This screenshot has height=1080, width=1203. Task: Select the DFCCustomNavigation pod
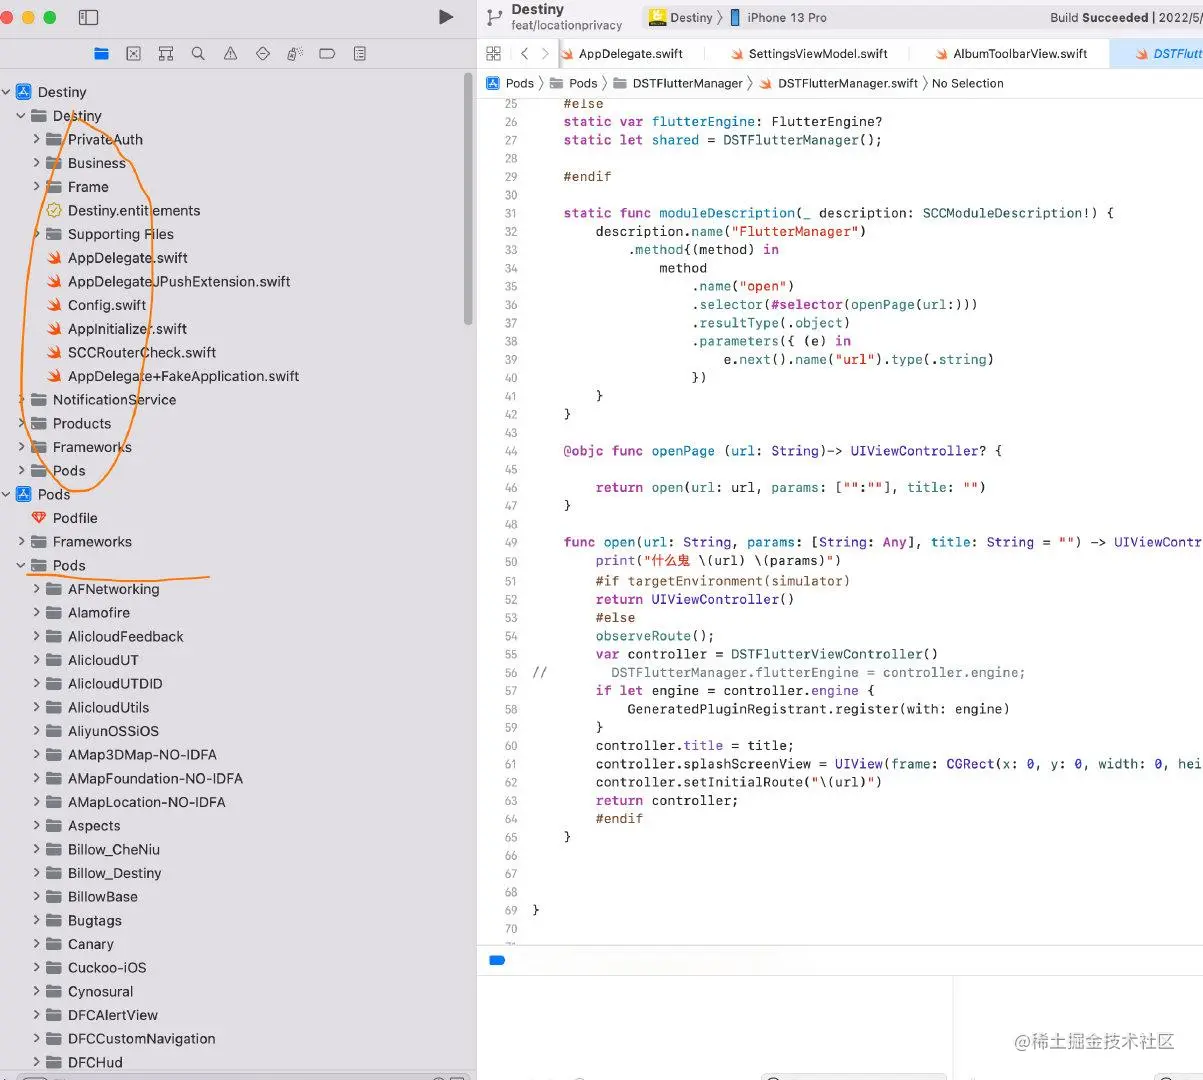coord(142,1039)
